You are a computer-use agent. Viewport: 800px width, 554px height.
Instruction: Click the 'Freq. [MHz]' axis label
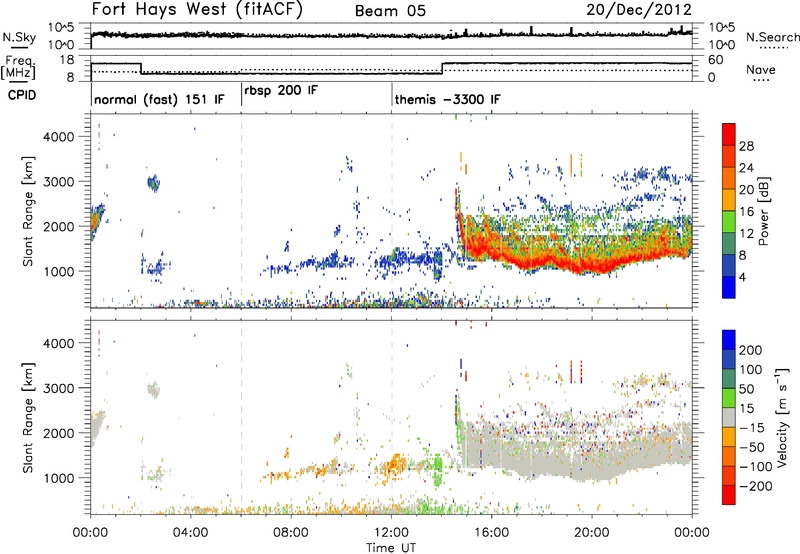(x=20, y=68)
